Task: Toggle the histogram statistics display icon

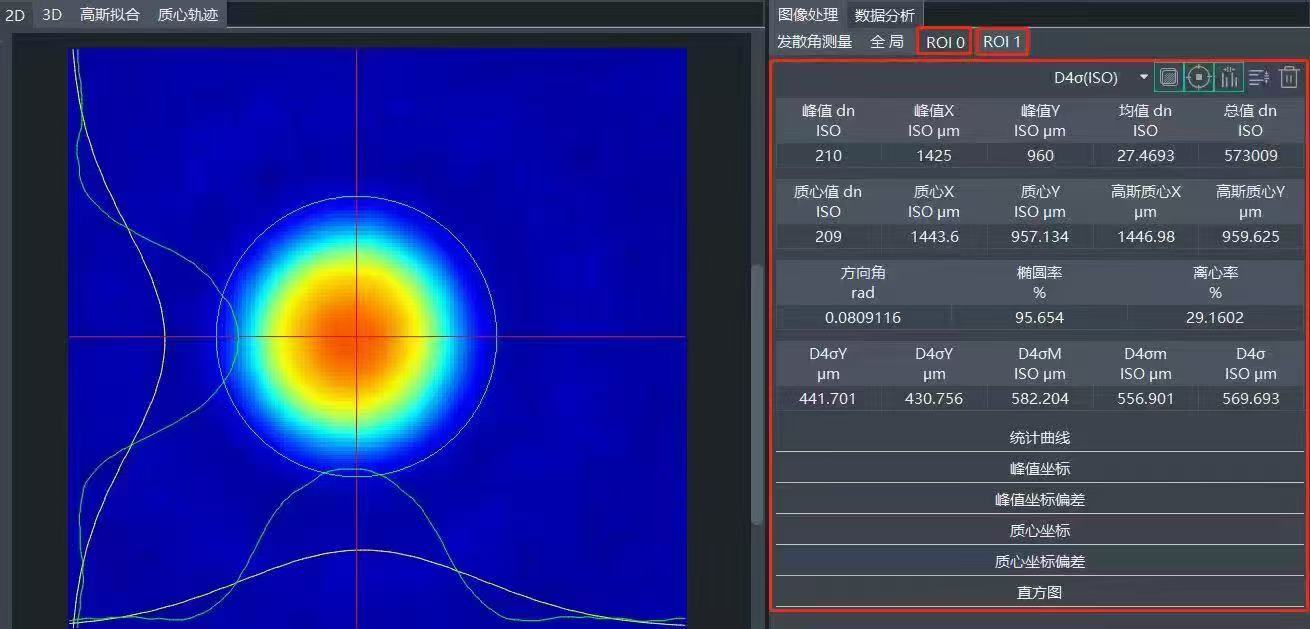Action: [1229, 76]
